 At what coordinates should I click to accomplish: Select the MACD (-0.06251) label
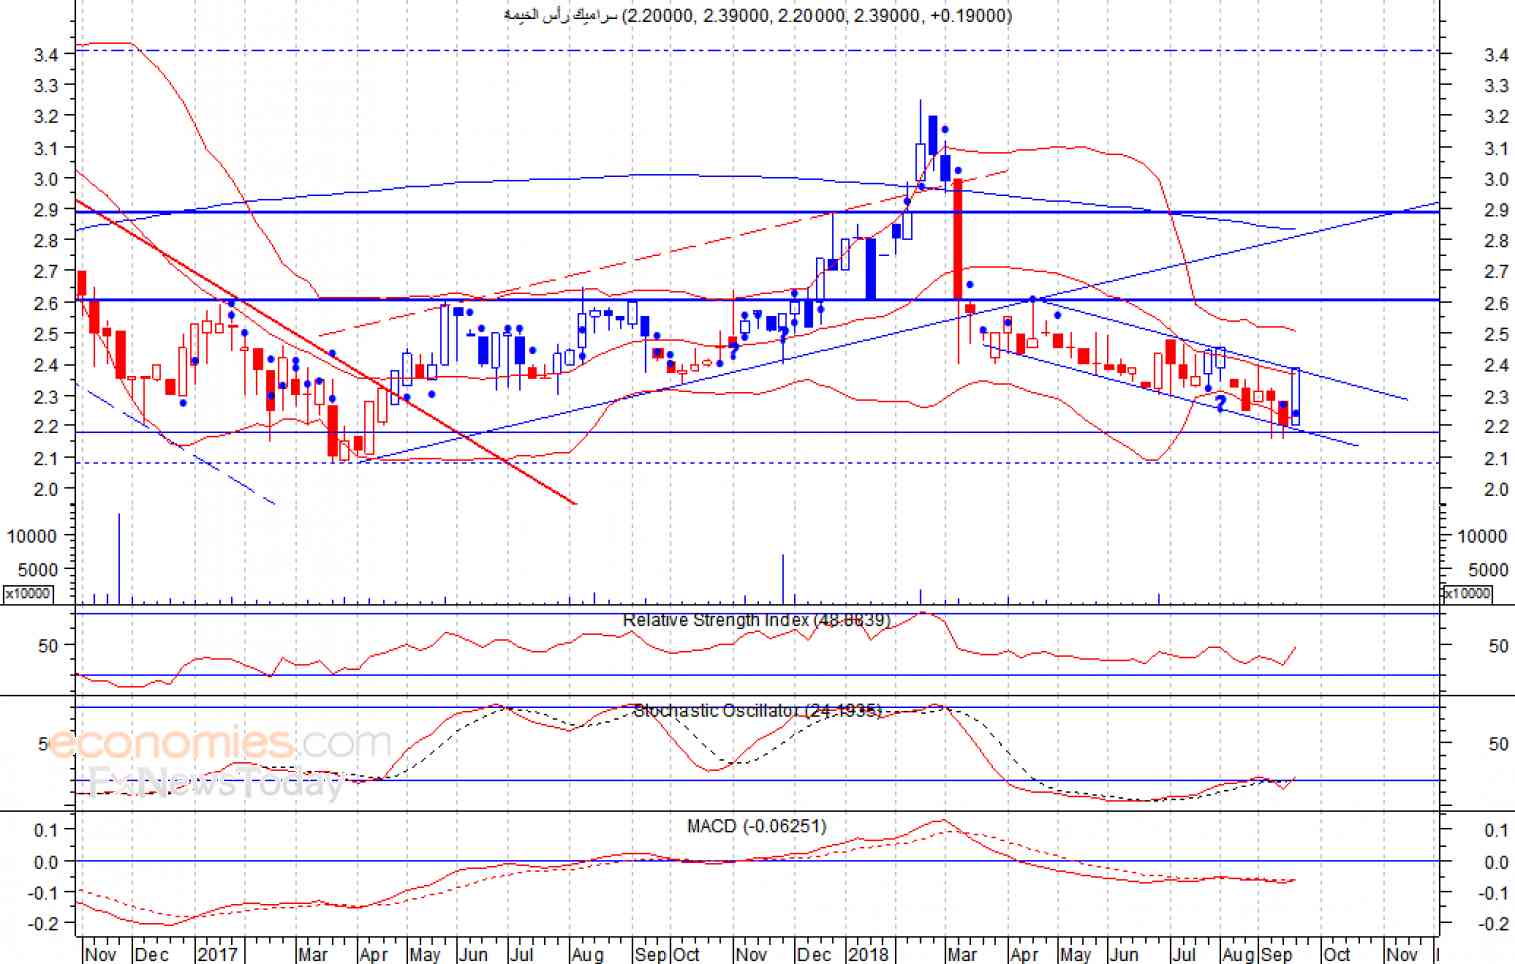(x=757, y=826)
